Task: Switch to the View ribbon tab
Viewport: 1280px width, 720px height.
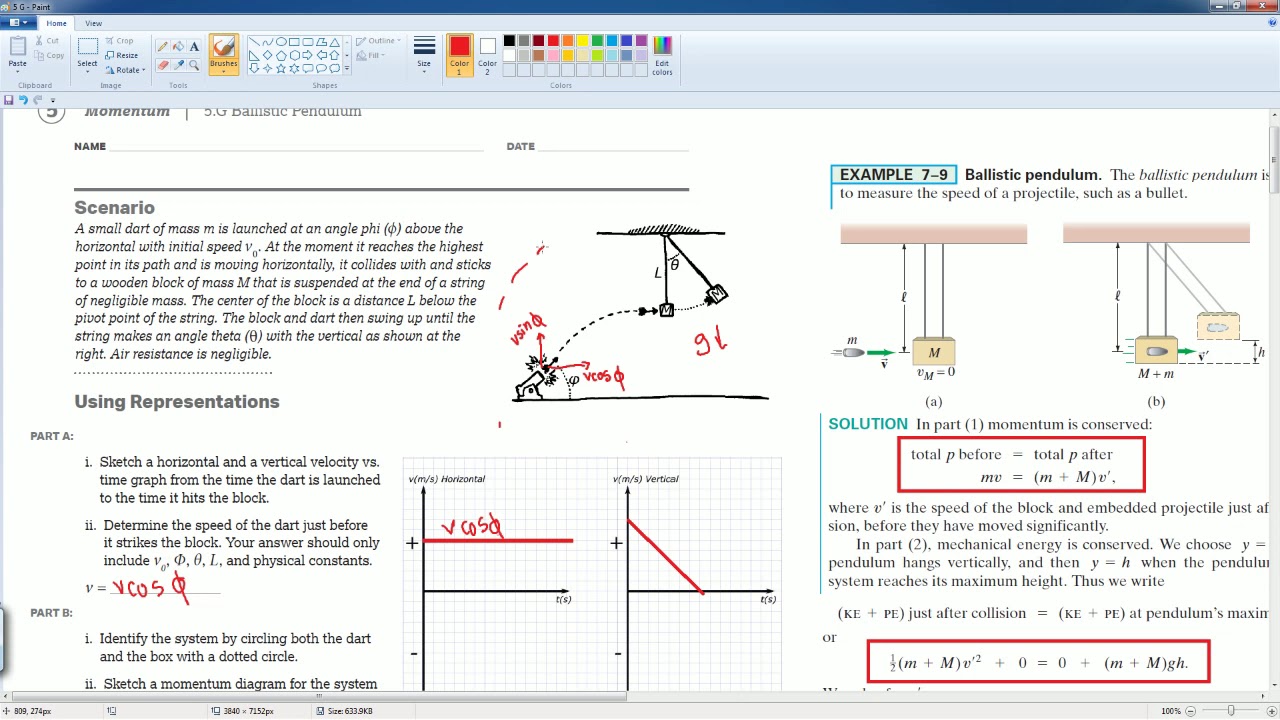Action: tap(93, 23)
